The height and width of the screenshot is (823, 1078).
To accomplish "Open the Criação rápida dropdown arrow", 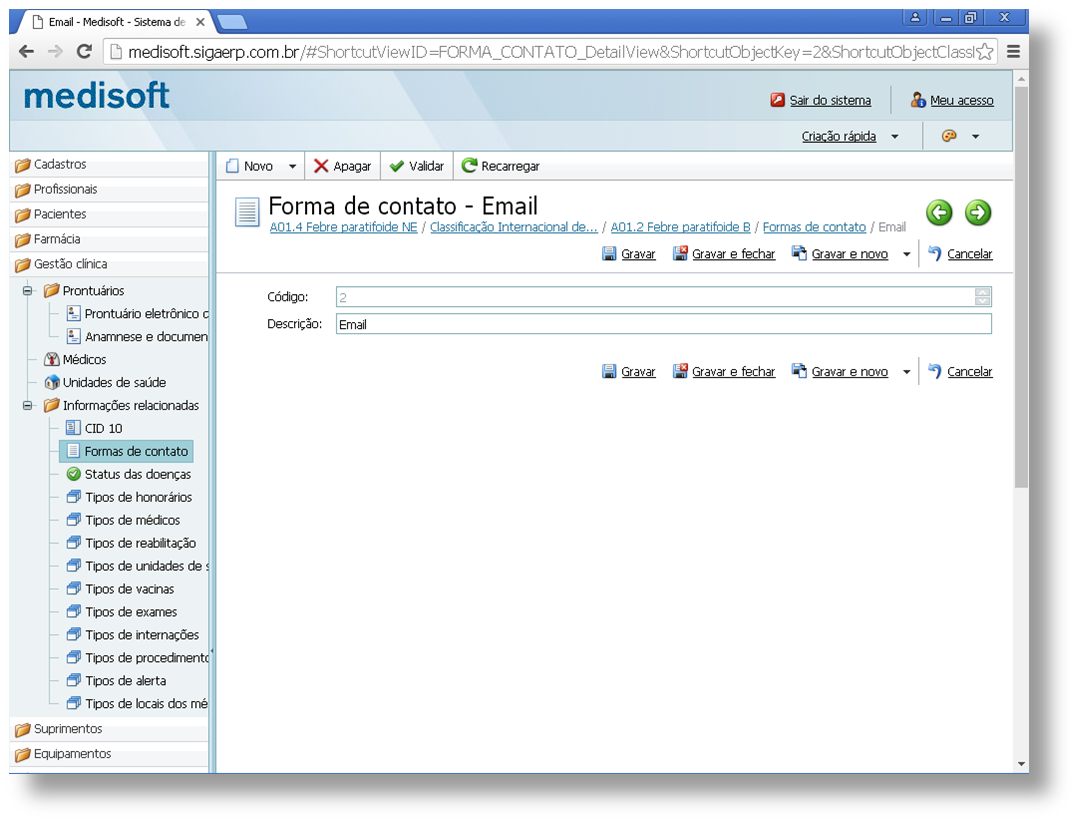I will [894, 137].
